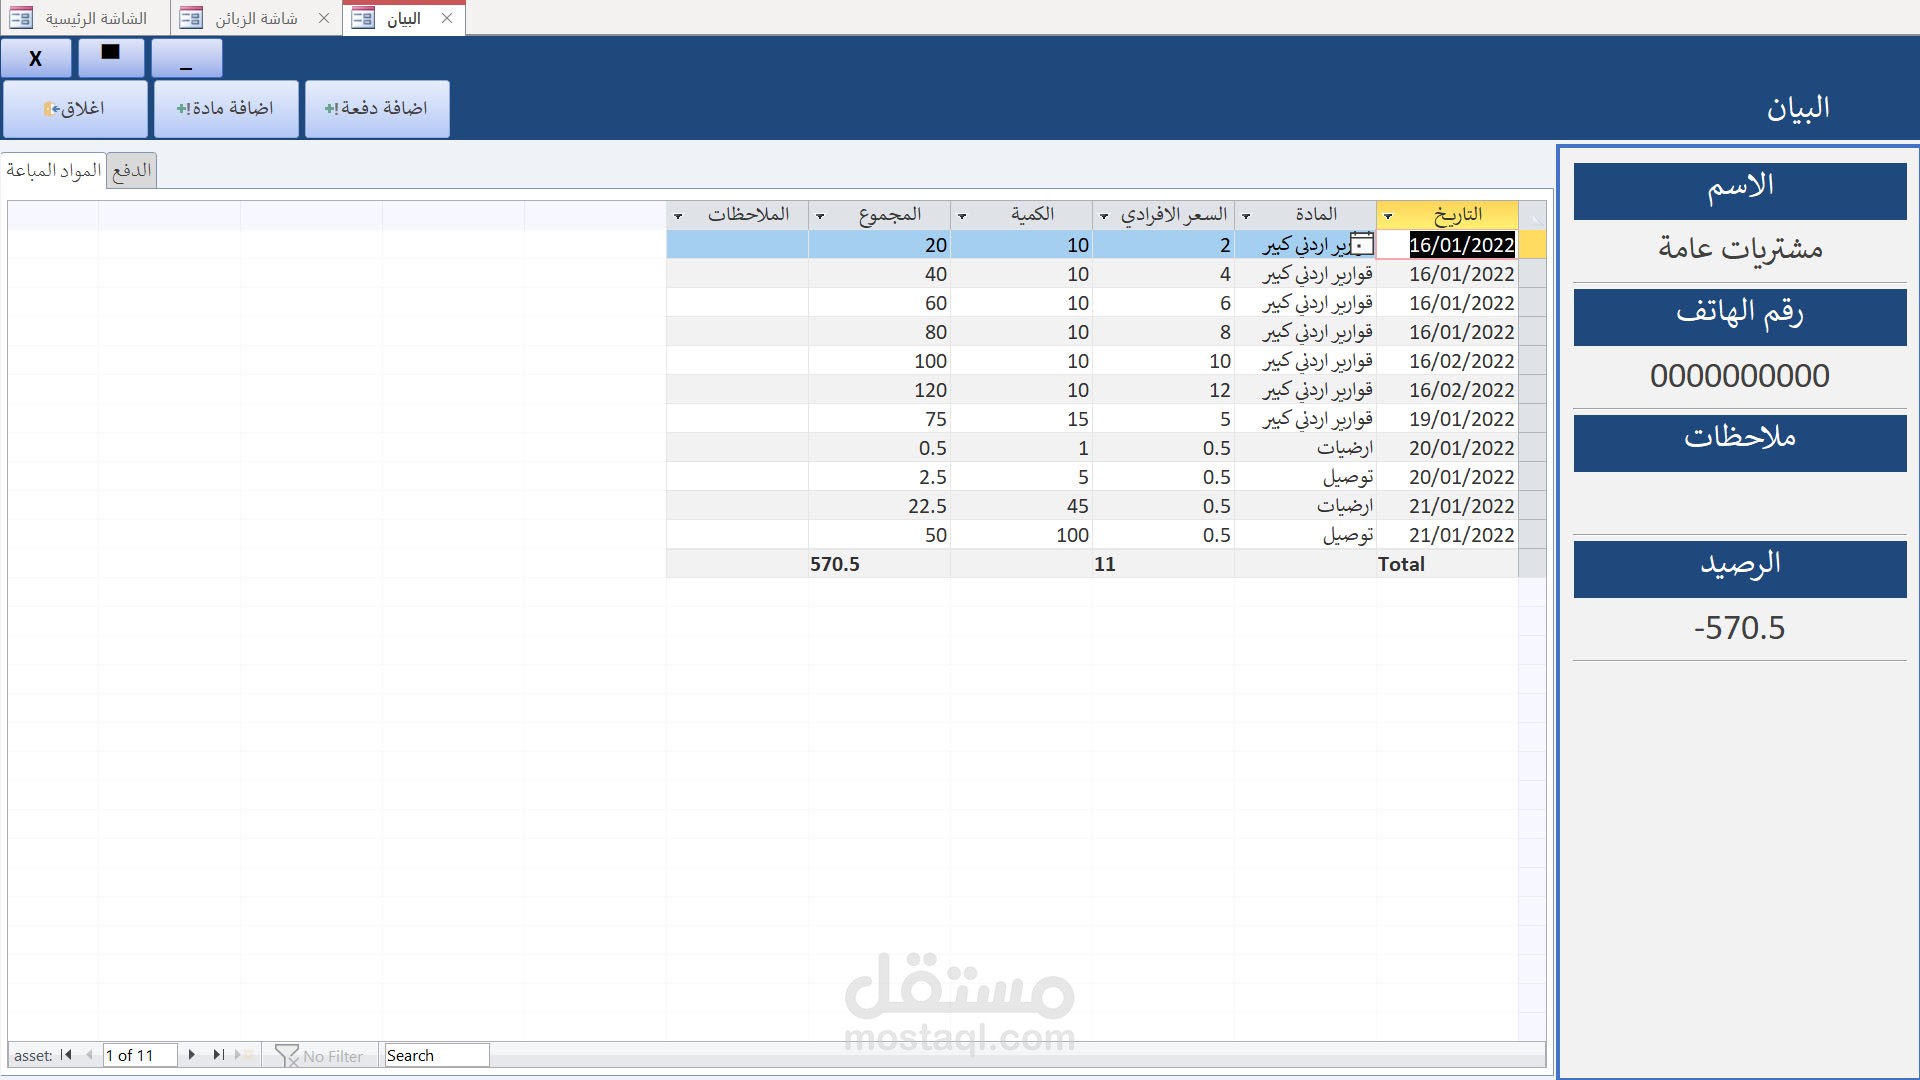Click the black square maximize button
Image resolution: width=1920 pixels, height=1080 pixels.
click(x=111, y=57)
